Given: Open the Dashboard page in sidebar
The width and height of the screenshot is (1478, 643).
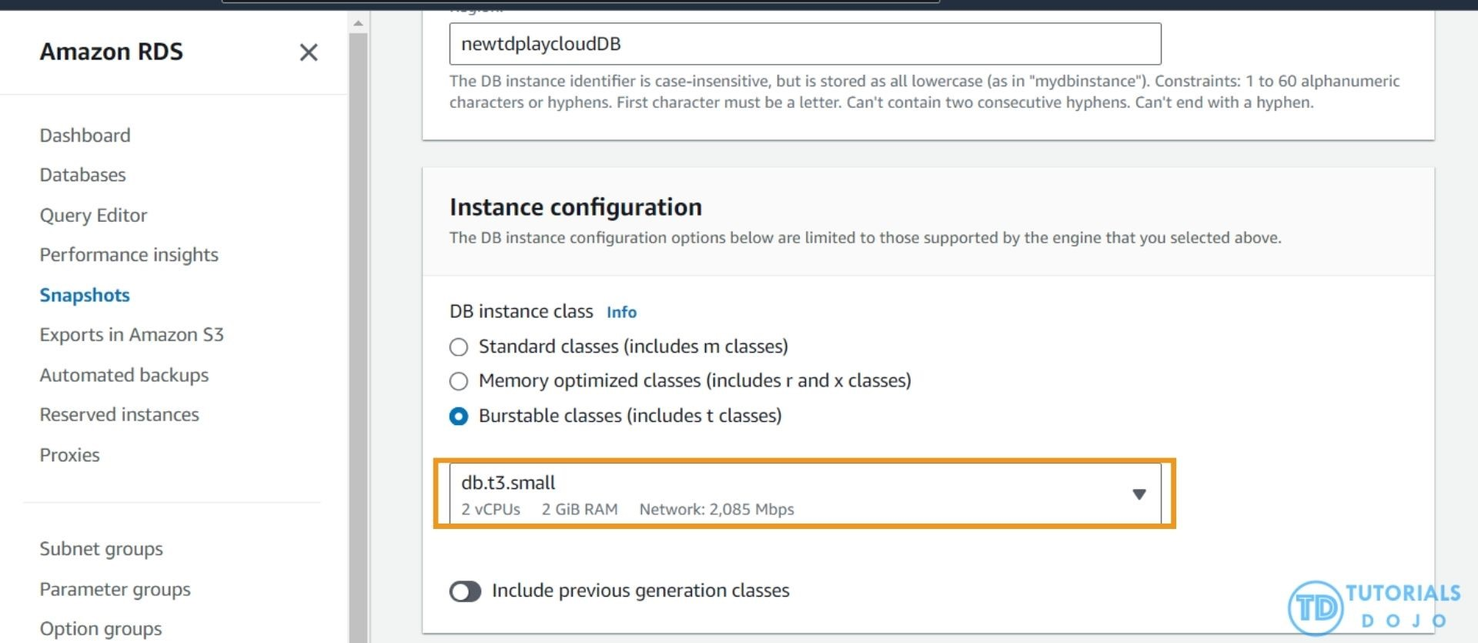Looking at the screenshot, I should [x=85, y=135].
